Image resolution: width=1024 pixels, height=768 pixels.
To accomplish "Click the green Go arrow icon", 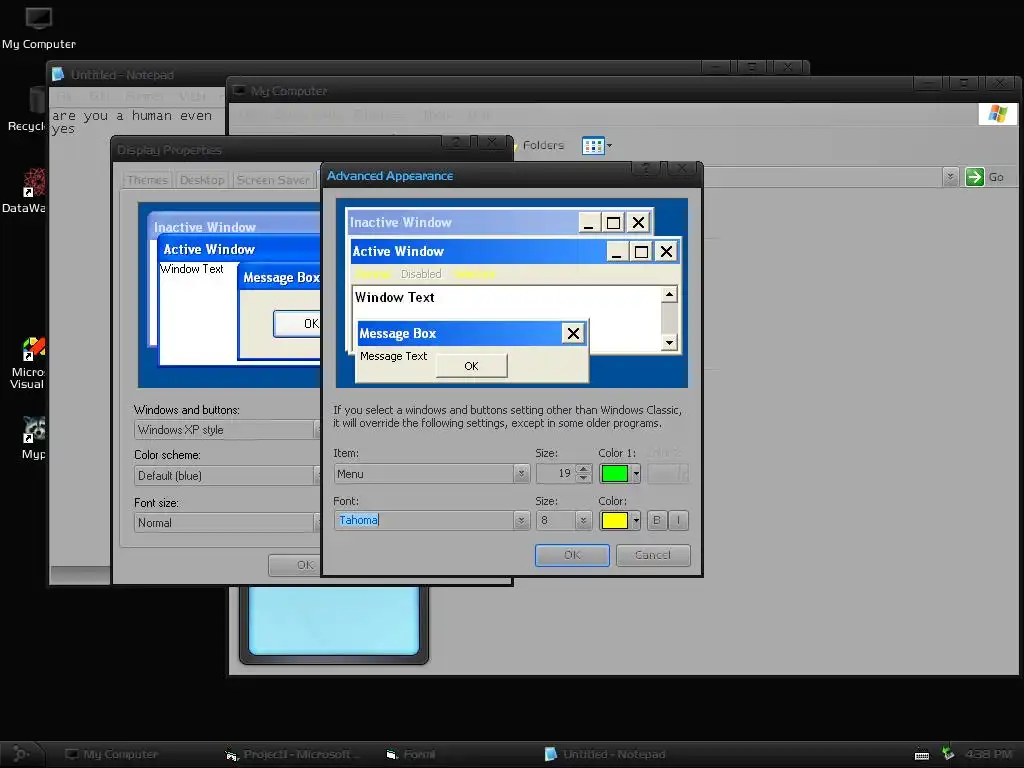I will (974, 177).
